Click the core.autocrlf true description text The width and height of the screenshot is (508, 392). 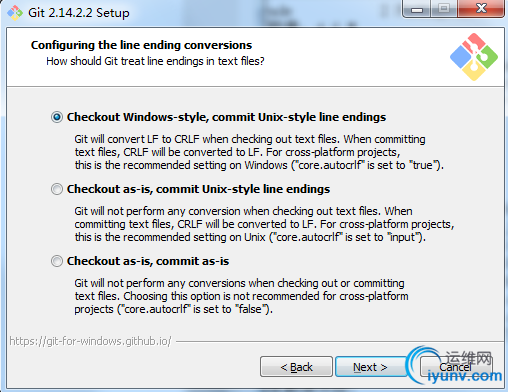click(259, 152)
